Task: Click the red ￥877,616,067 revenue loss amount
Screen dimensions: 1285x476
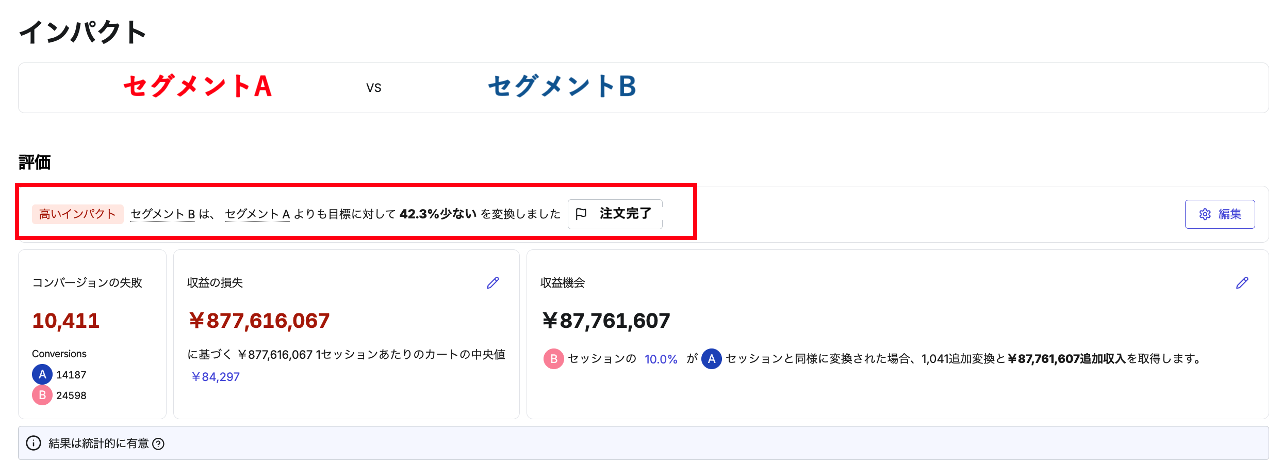Action: click(x=259, y=321)
